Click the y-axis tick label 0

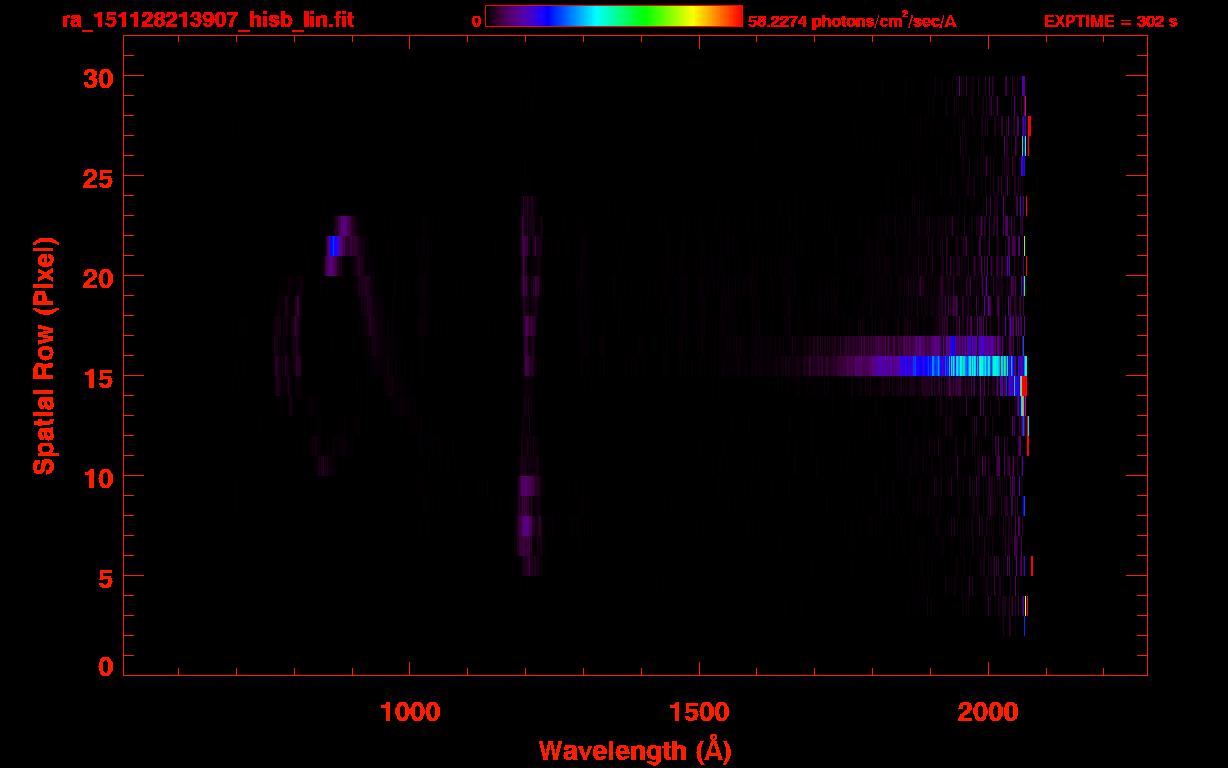tap(103, 667)
